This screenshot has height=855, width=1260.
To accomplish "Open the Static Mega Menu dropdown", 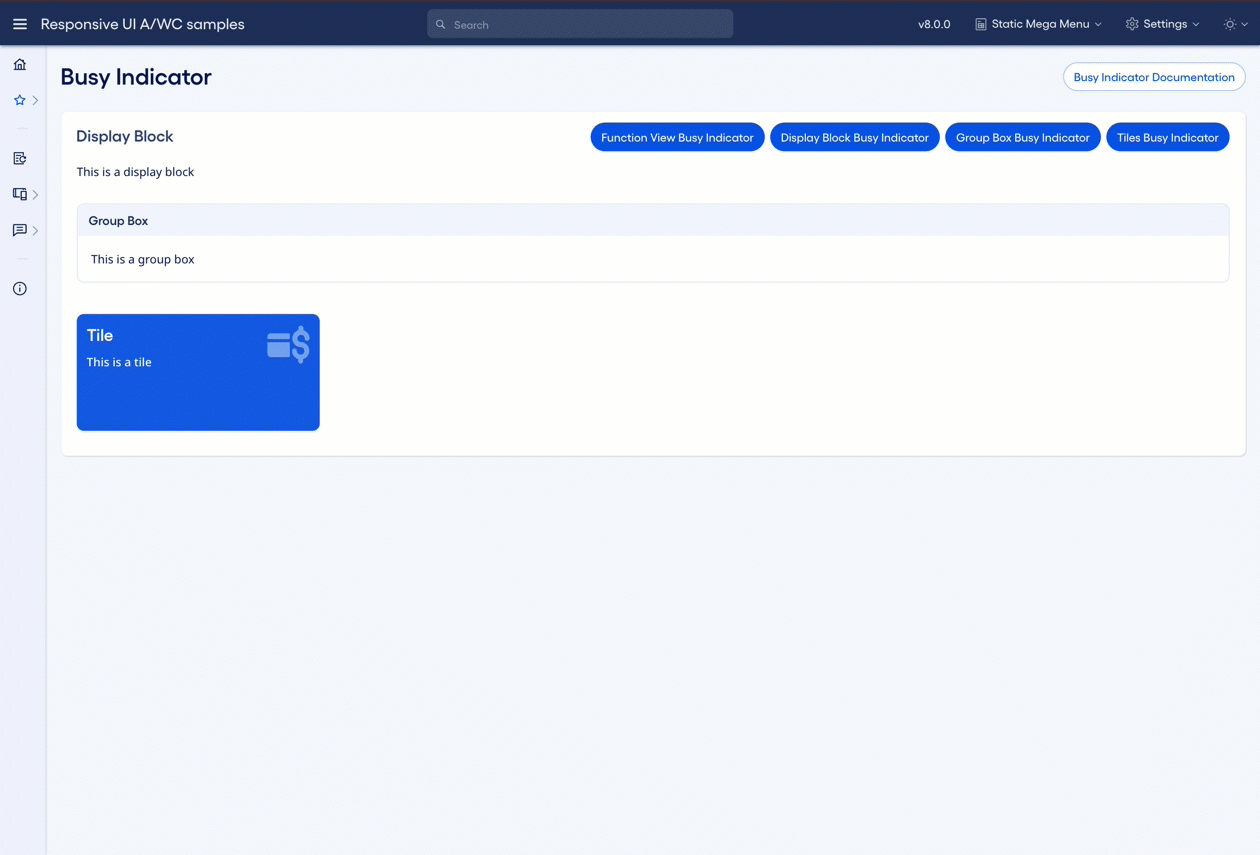I will 1038,23.
